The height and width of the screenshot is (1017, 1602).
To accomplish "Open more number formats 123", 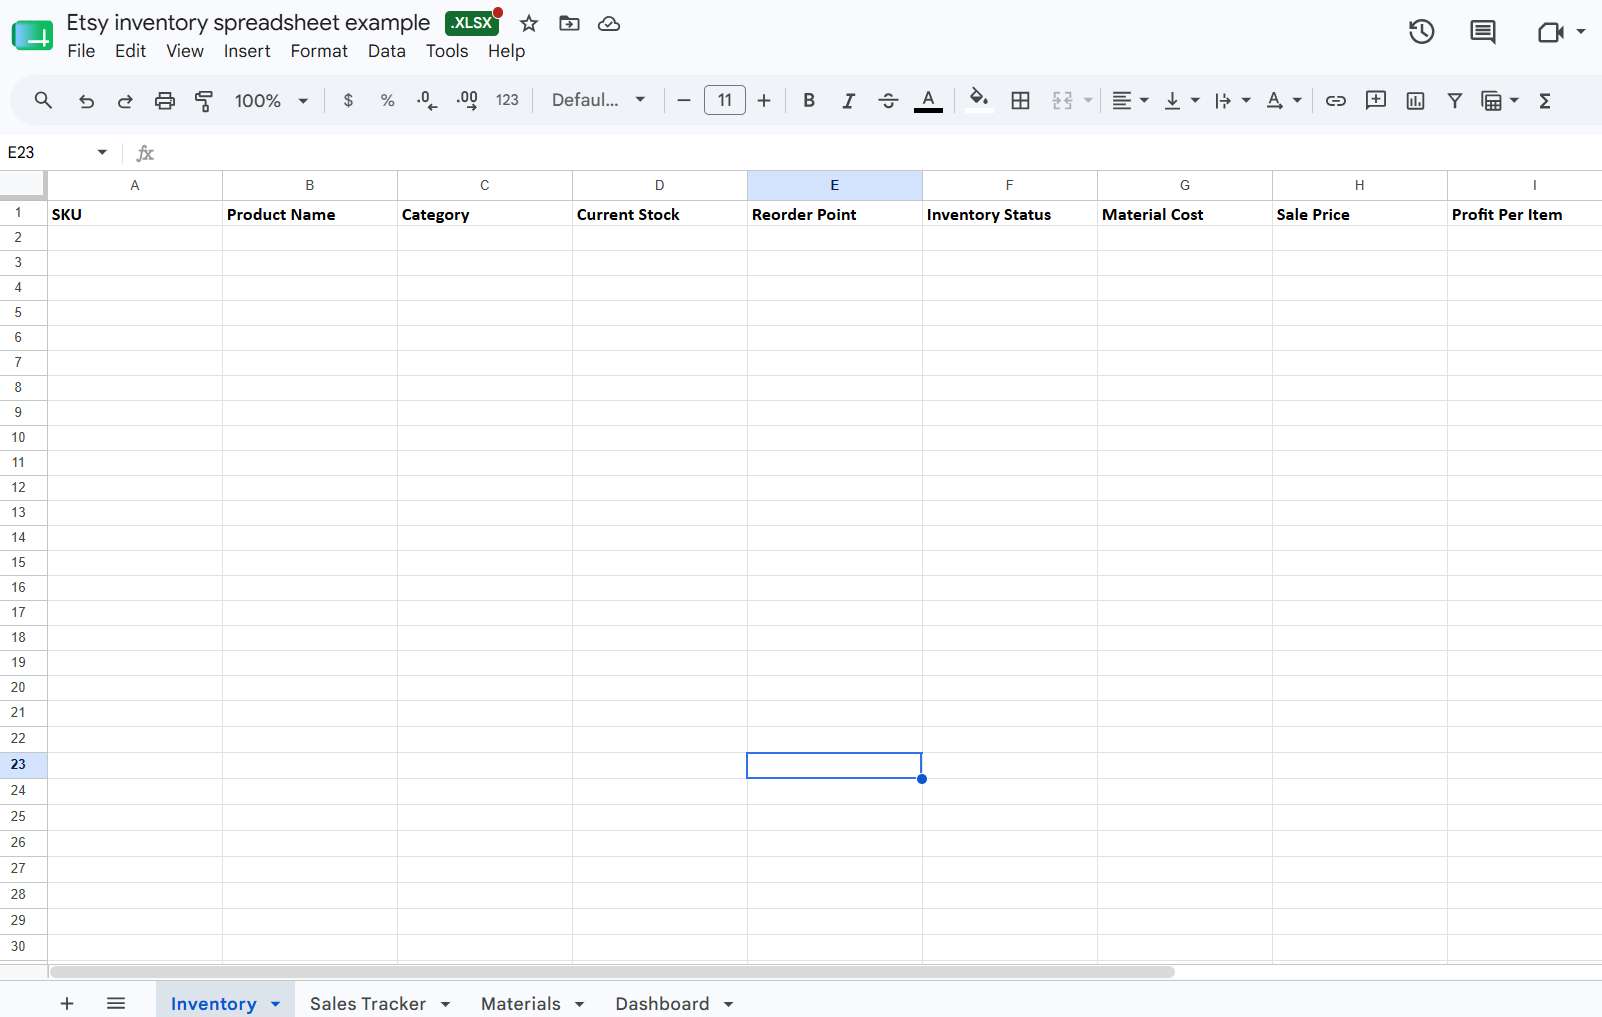I will pyautogui.click(x=507, y=100).
